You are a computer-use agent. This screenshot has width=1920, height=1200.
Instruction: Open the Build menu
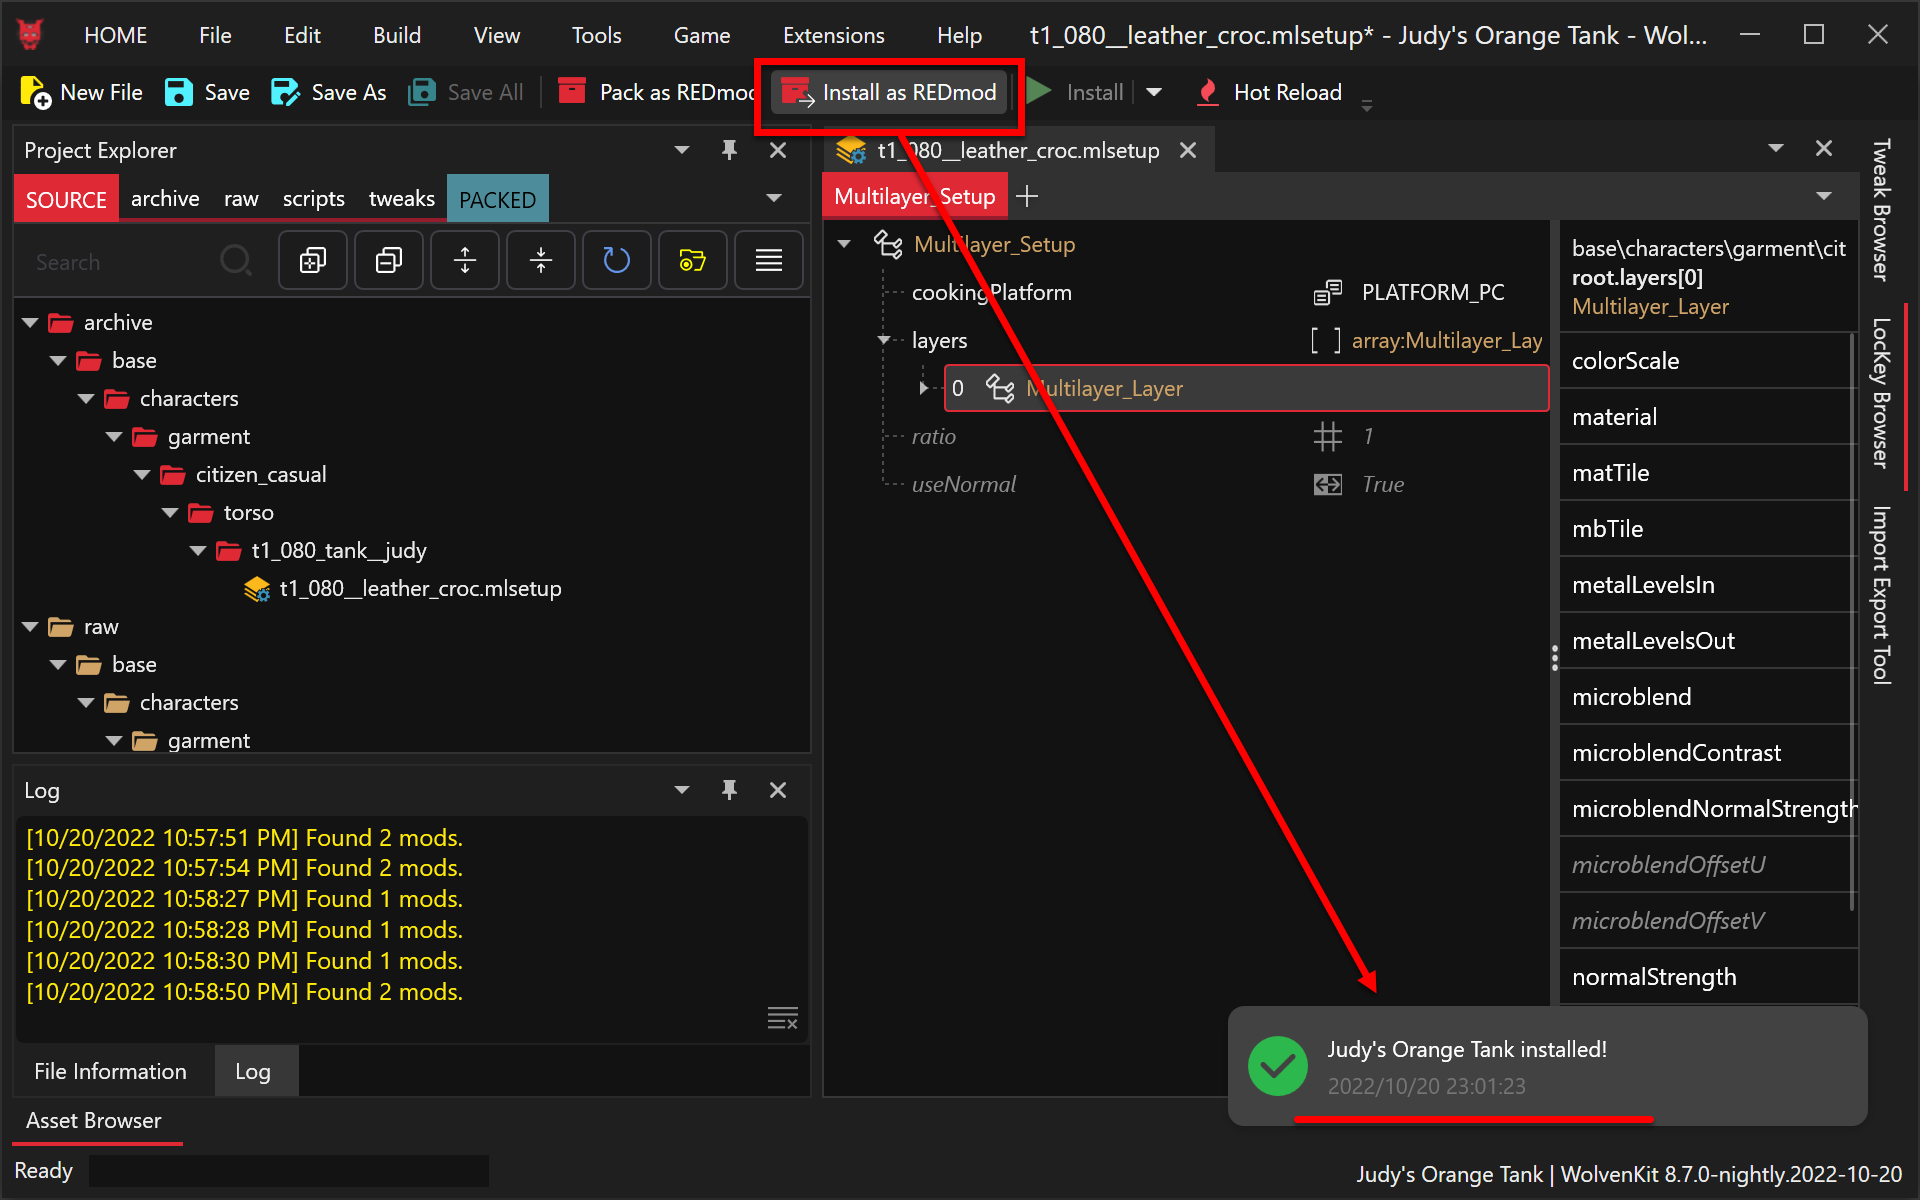click(x=397, y=35)
